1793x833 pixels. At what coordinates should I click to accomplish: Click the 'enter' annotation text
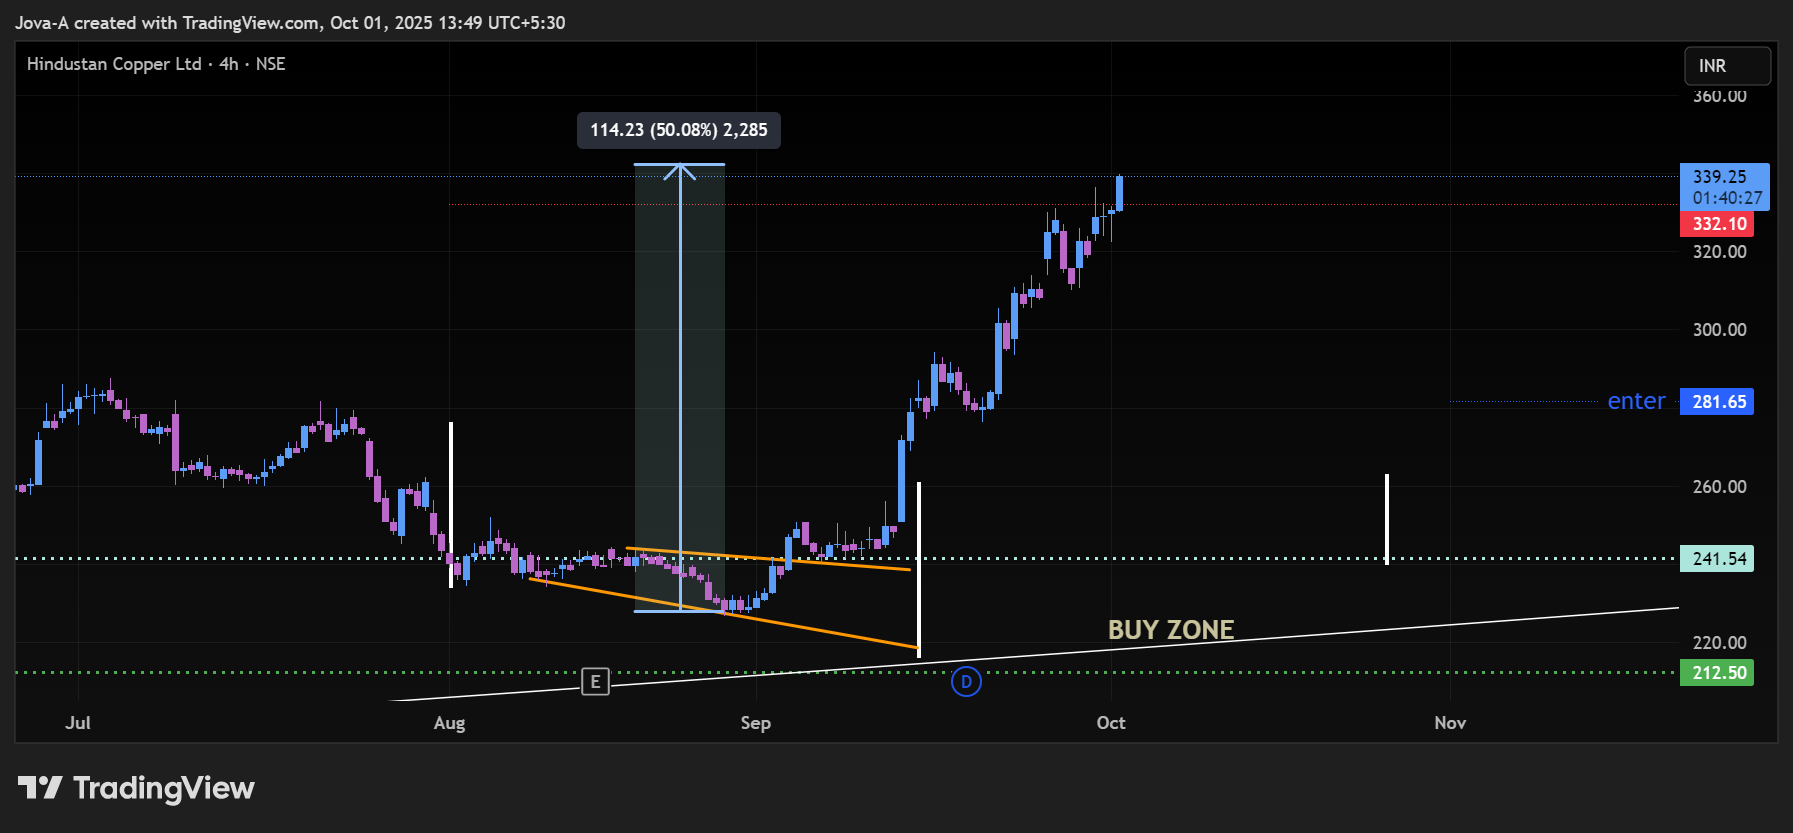1636,401
